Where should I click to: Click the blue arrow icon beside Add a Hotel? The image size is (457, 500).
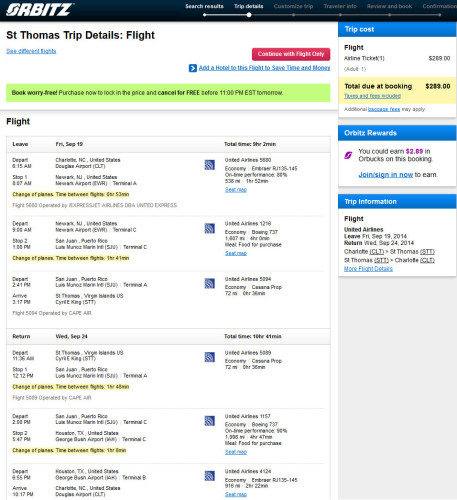(193, 68)
